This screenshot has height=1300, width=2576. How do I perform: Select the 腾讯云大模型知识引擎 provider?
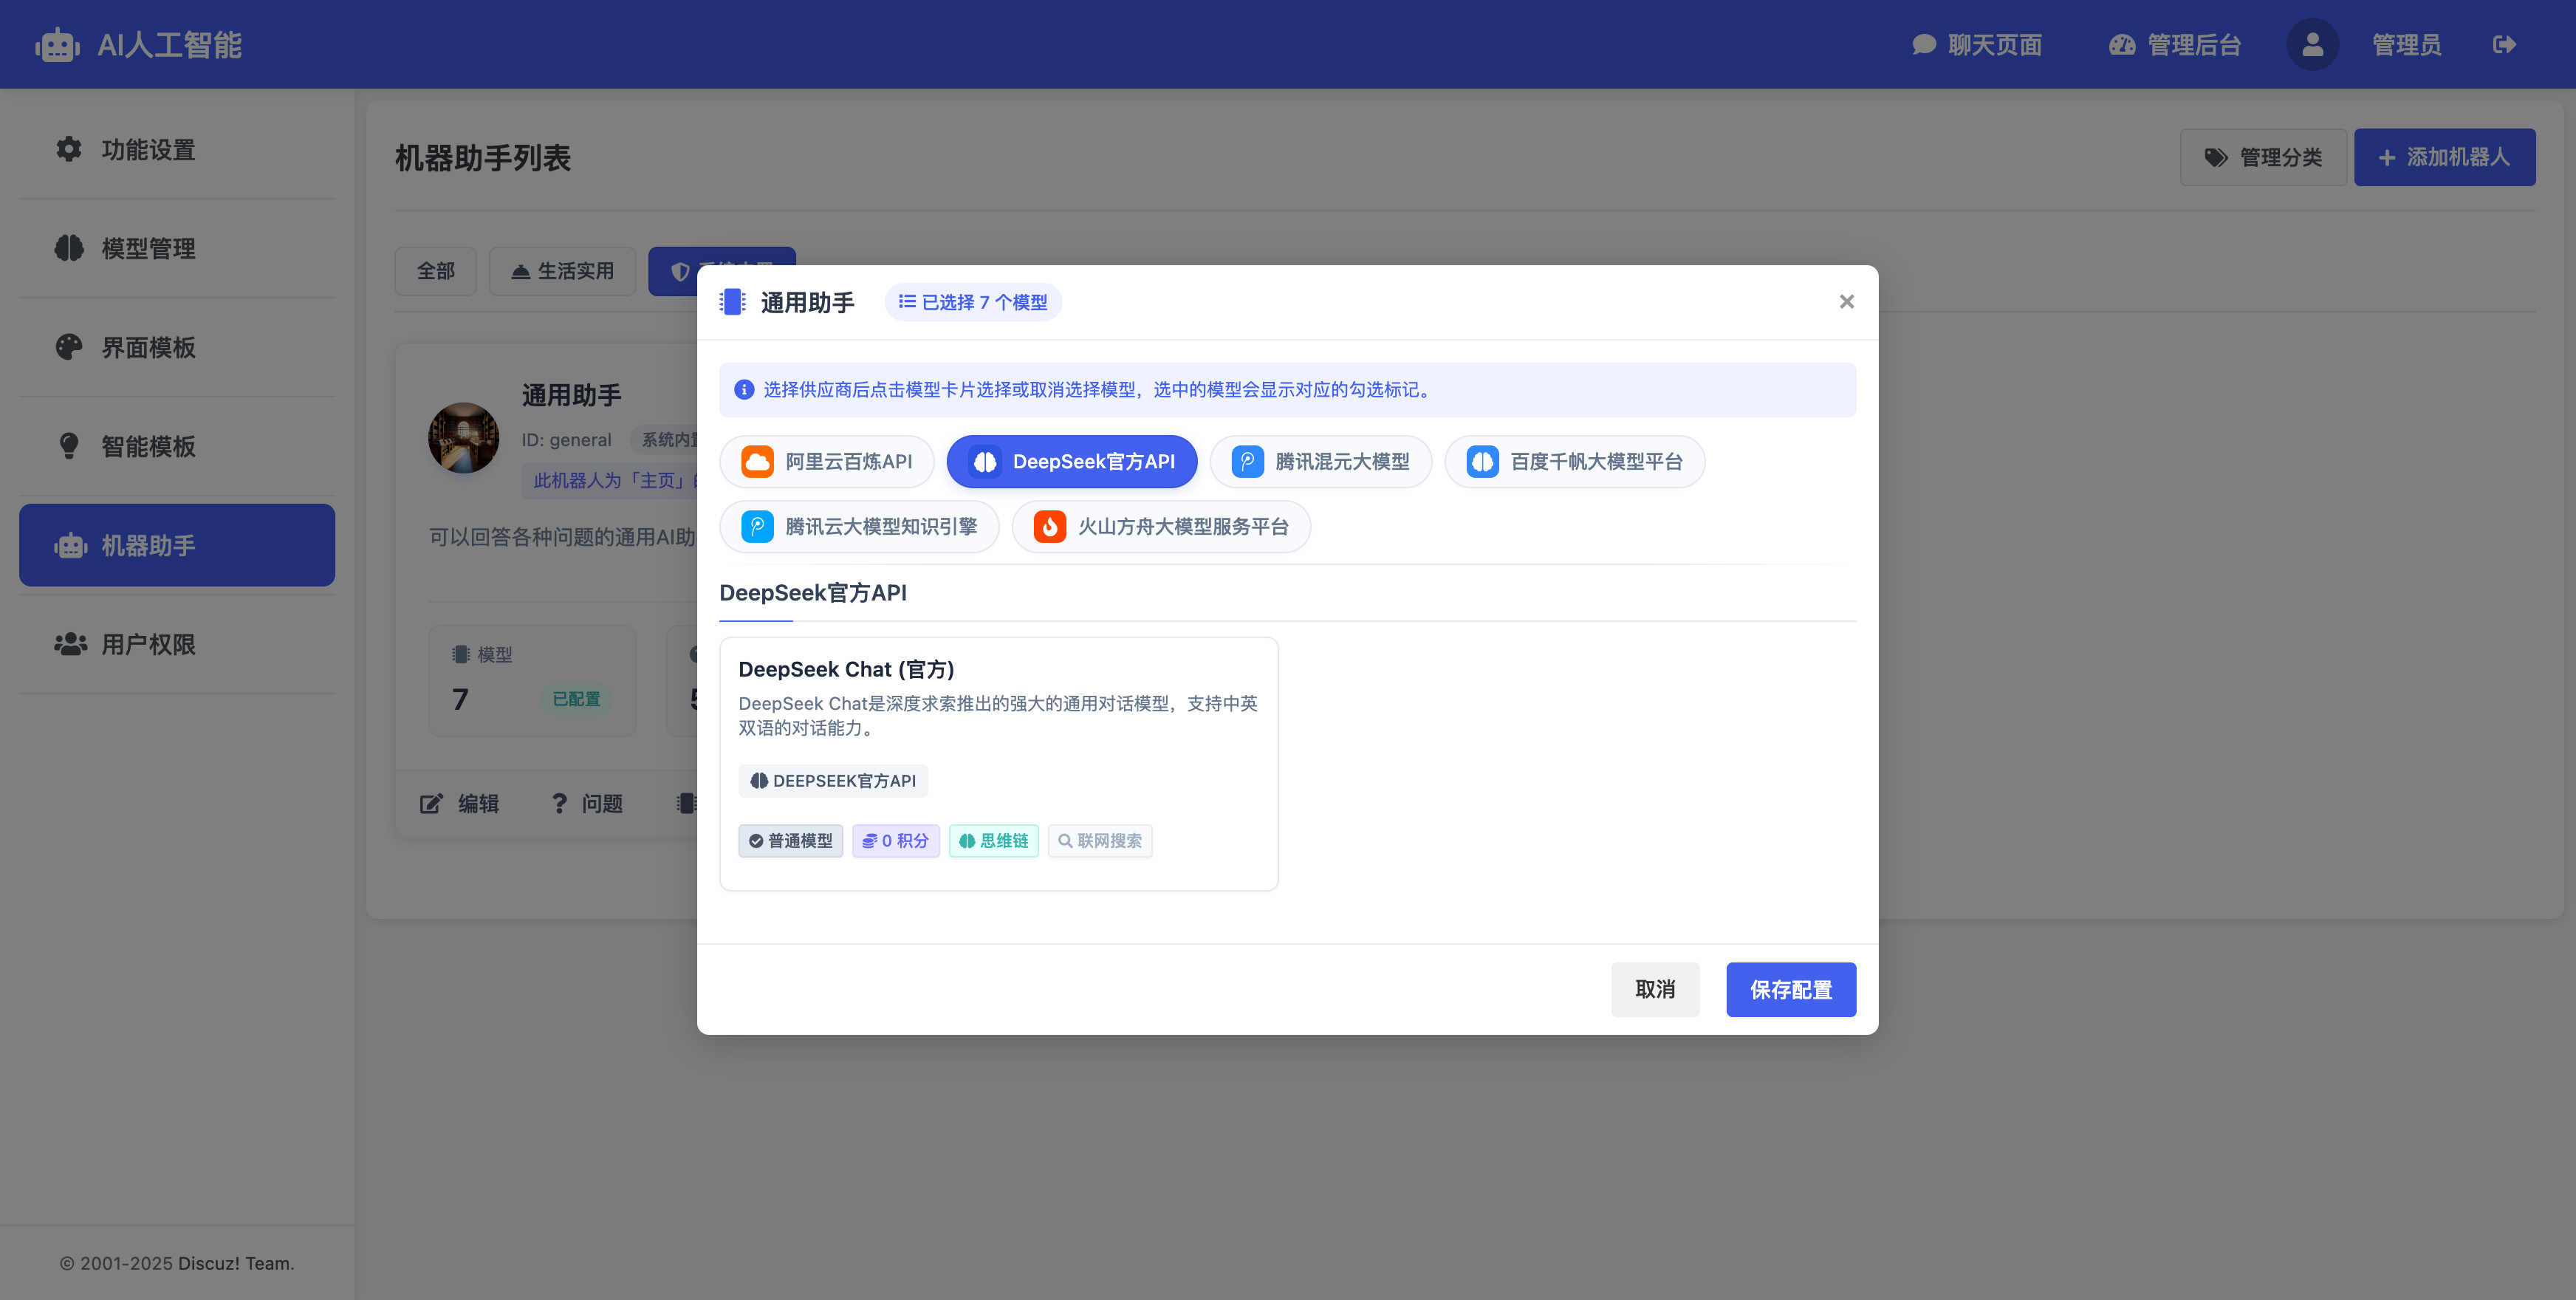coord(859,527)
